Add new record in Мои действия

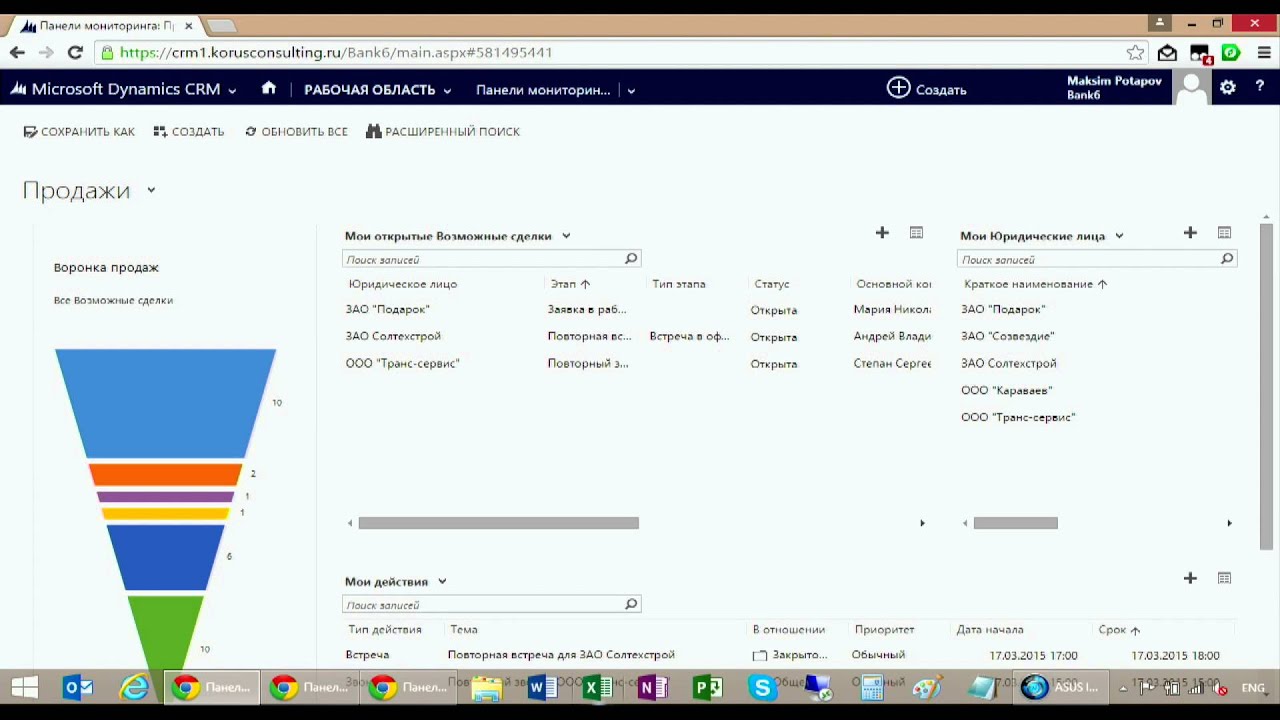click(1190, 578)
